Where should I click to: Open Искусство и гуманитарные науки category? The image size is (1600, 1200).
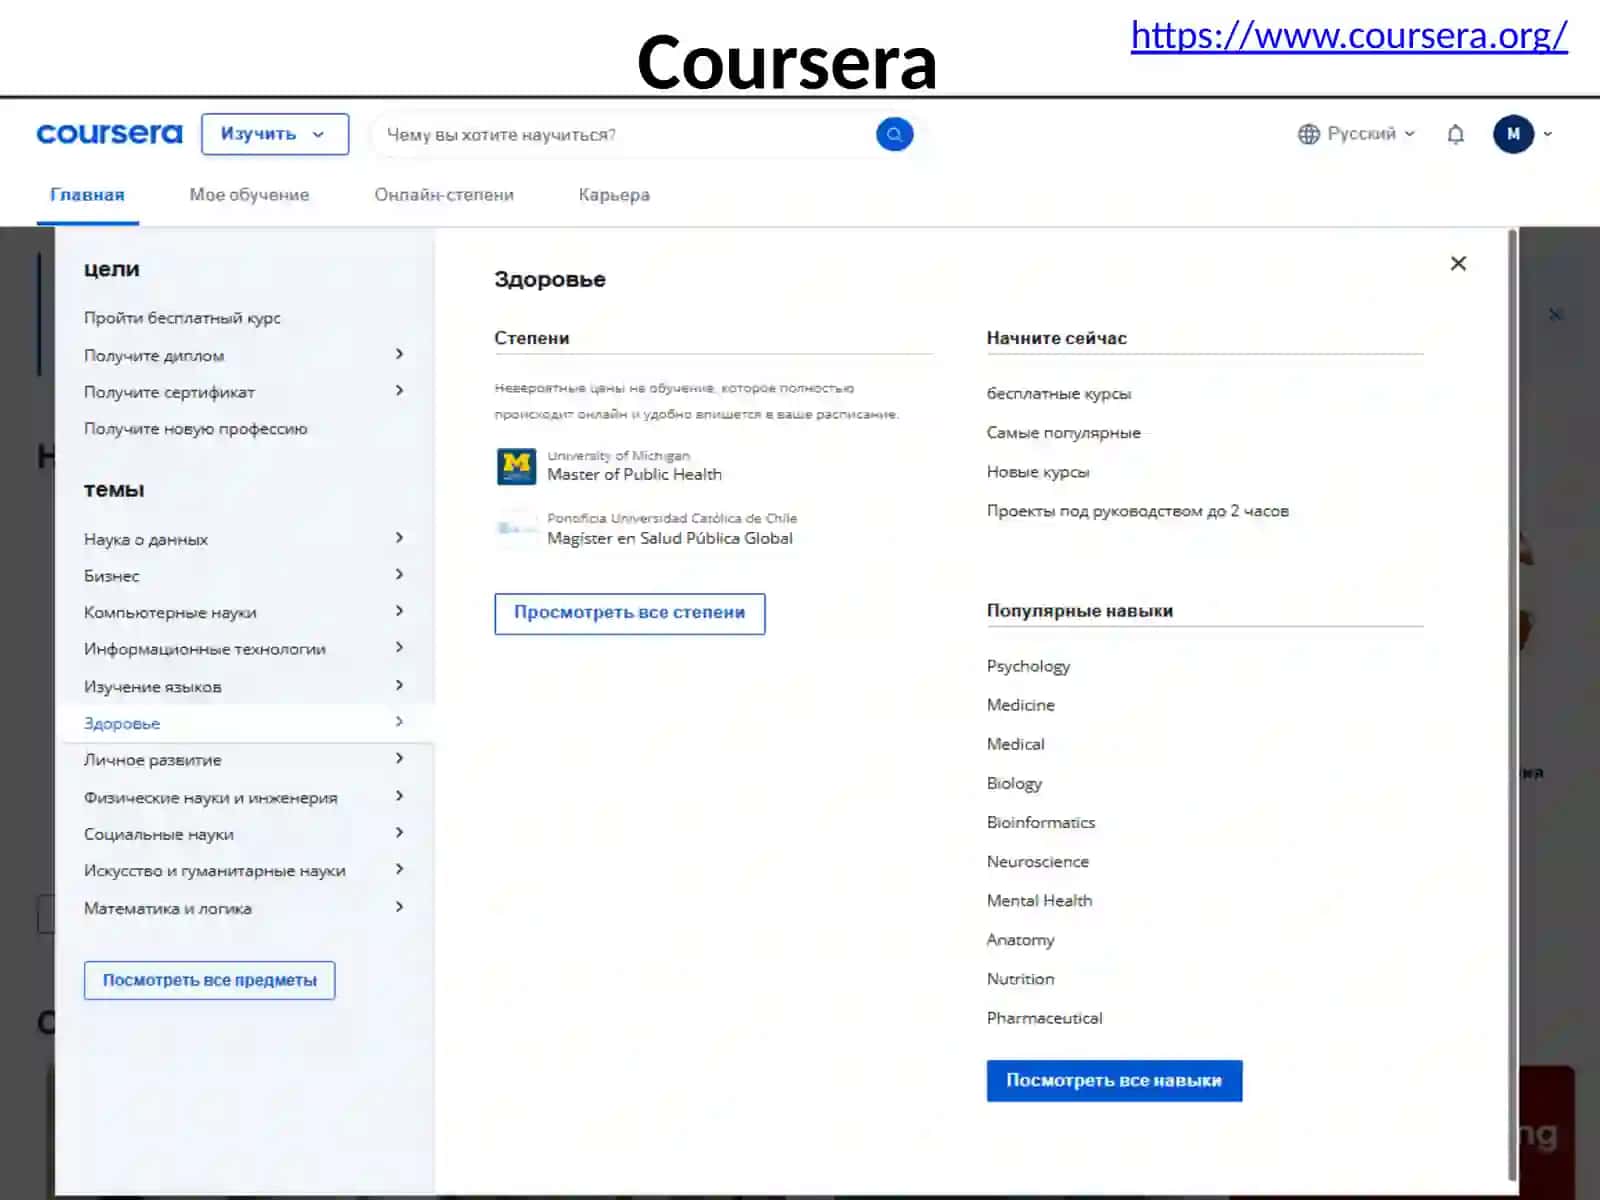click(x=245, y=871)
